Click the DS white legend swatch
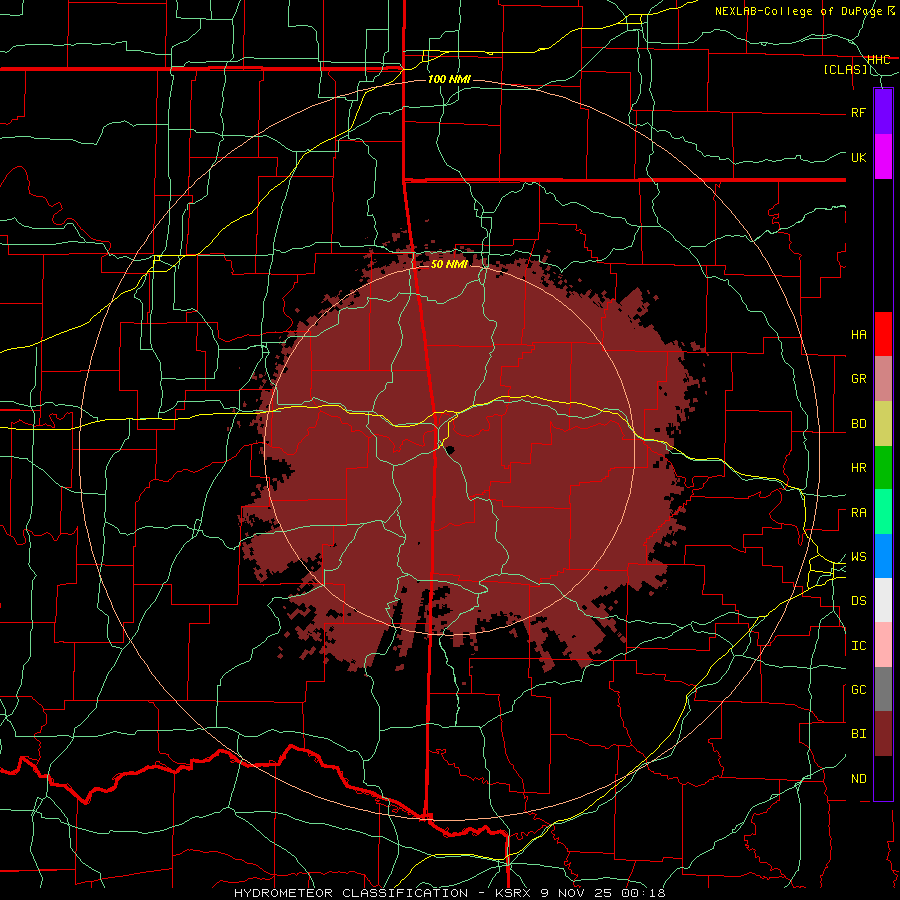 883,600
